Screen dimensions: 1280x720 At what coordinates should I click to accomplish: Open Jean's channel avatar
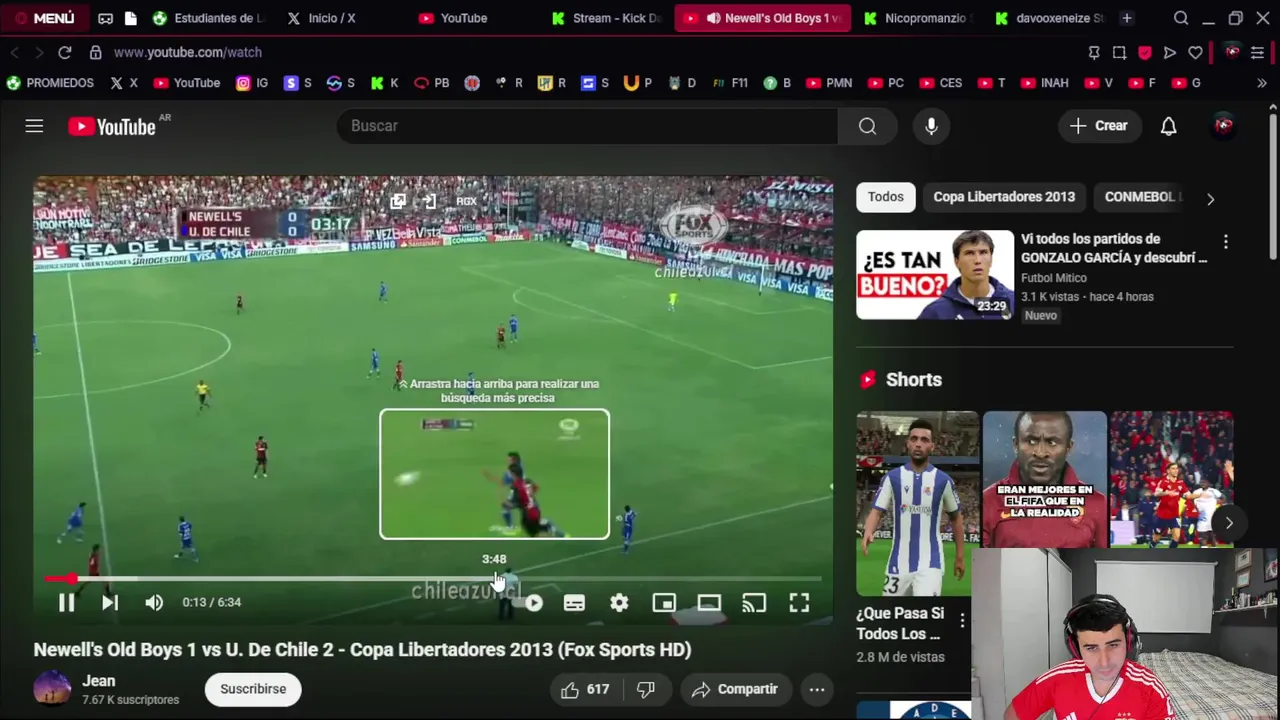52,689
